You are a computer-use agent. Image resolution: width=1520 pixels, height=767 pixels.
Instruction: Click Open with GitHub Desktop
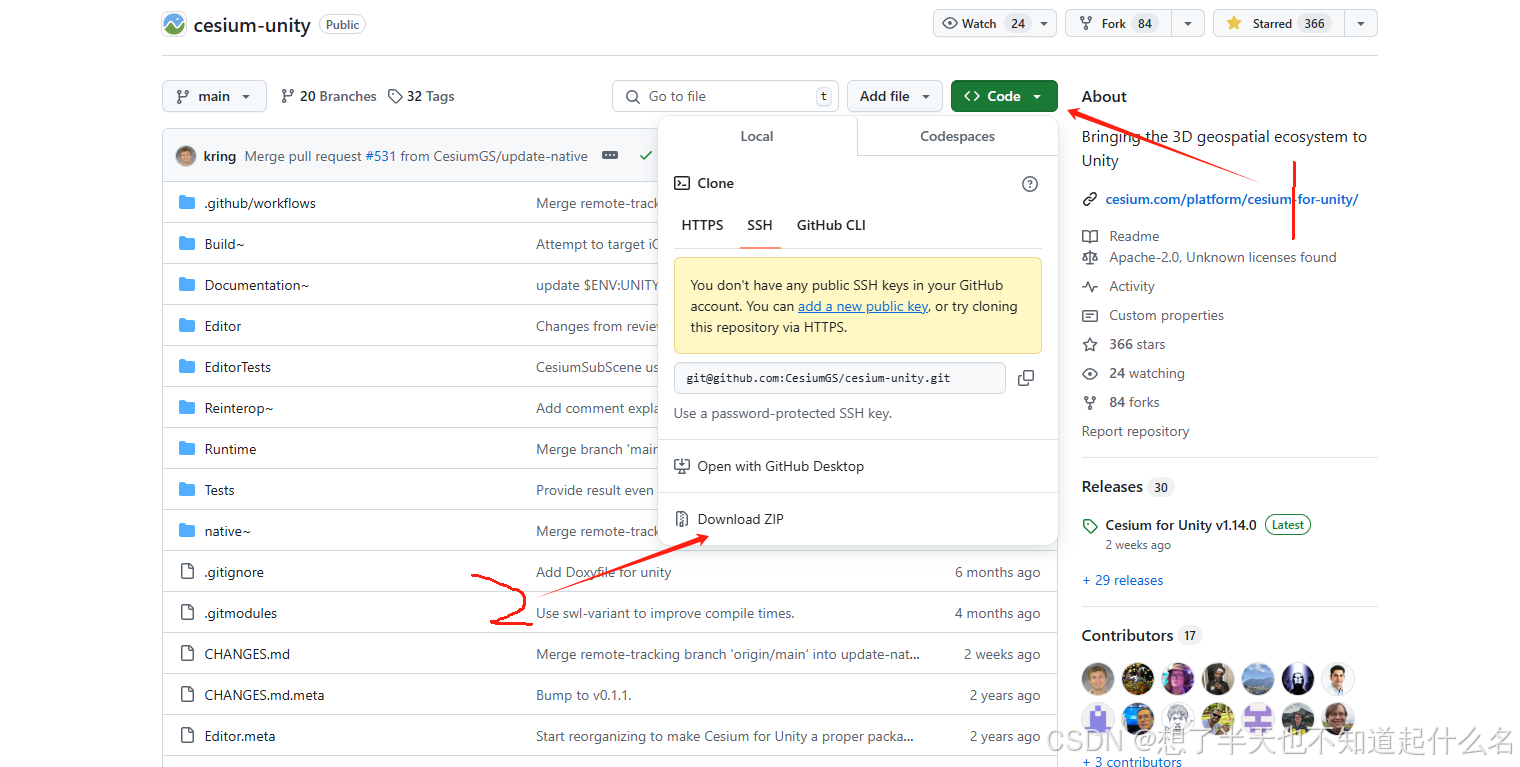click(781, 466)
